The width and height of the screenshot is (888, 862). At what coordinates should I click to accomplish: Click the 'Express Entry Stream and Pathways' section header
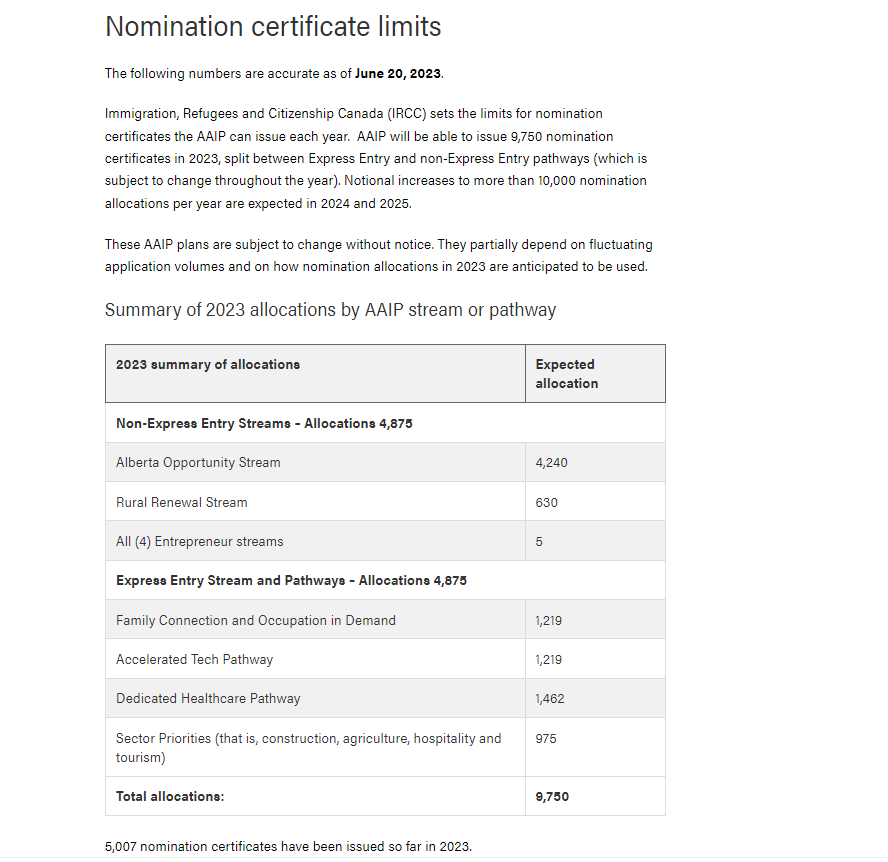tap(291, 580)
